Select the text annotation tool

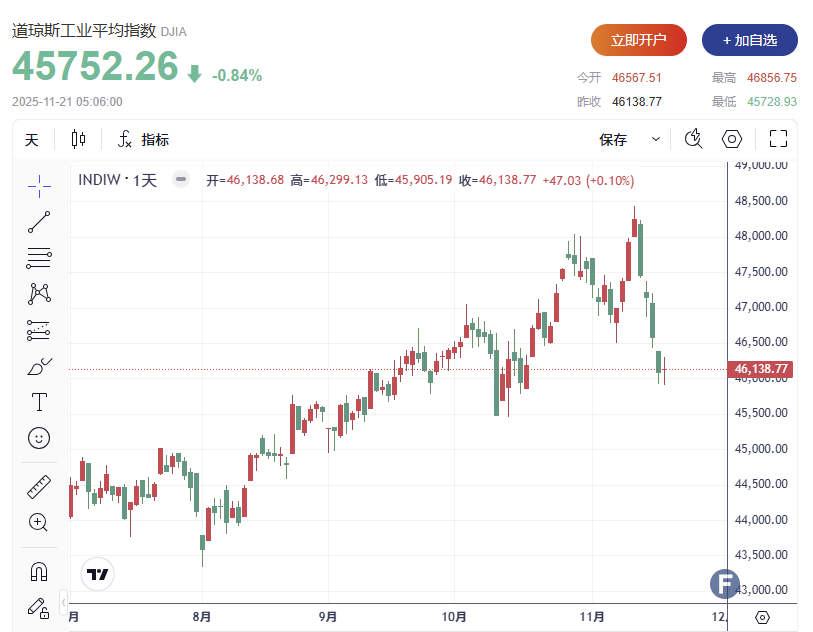pos(39,402)
